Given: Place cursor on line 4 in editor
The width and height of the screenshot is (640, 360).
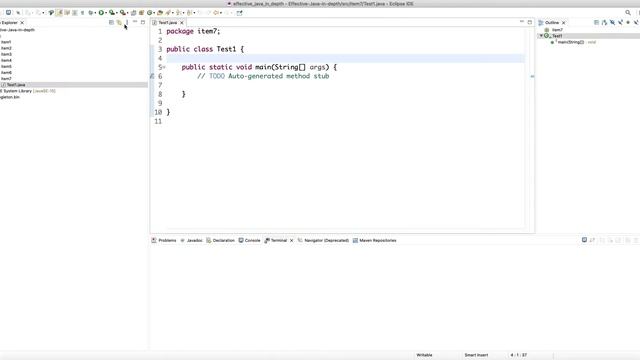Looking at the screenshot, I should coord(345,58).
